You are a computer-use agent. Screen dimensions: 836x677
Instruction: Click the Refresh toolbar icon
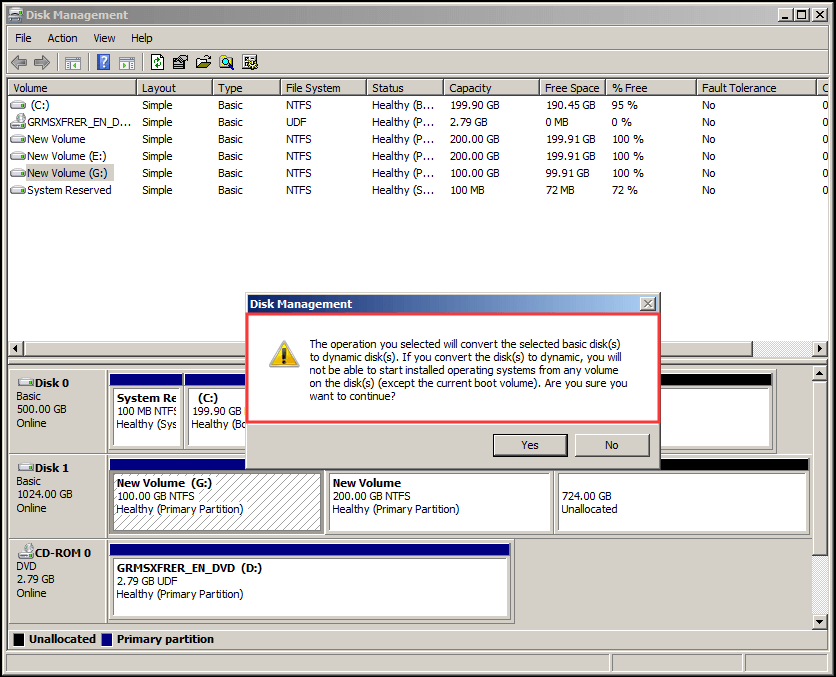point(157,62)
